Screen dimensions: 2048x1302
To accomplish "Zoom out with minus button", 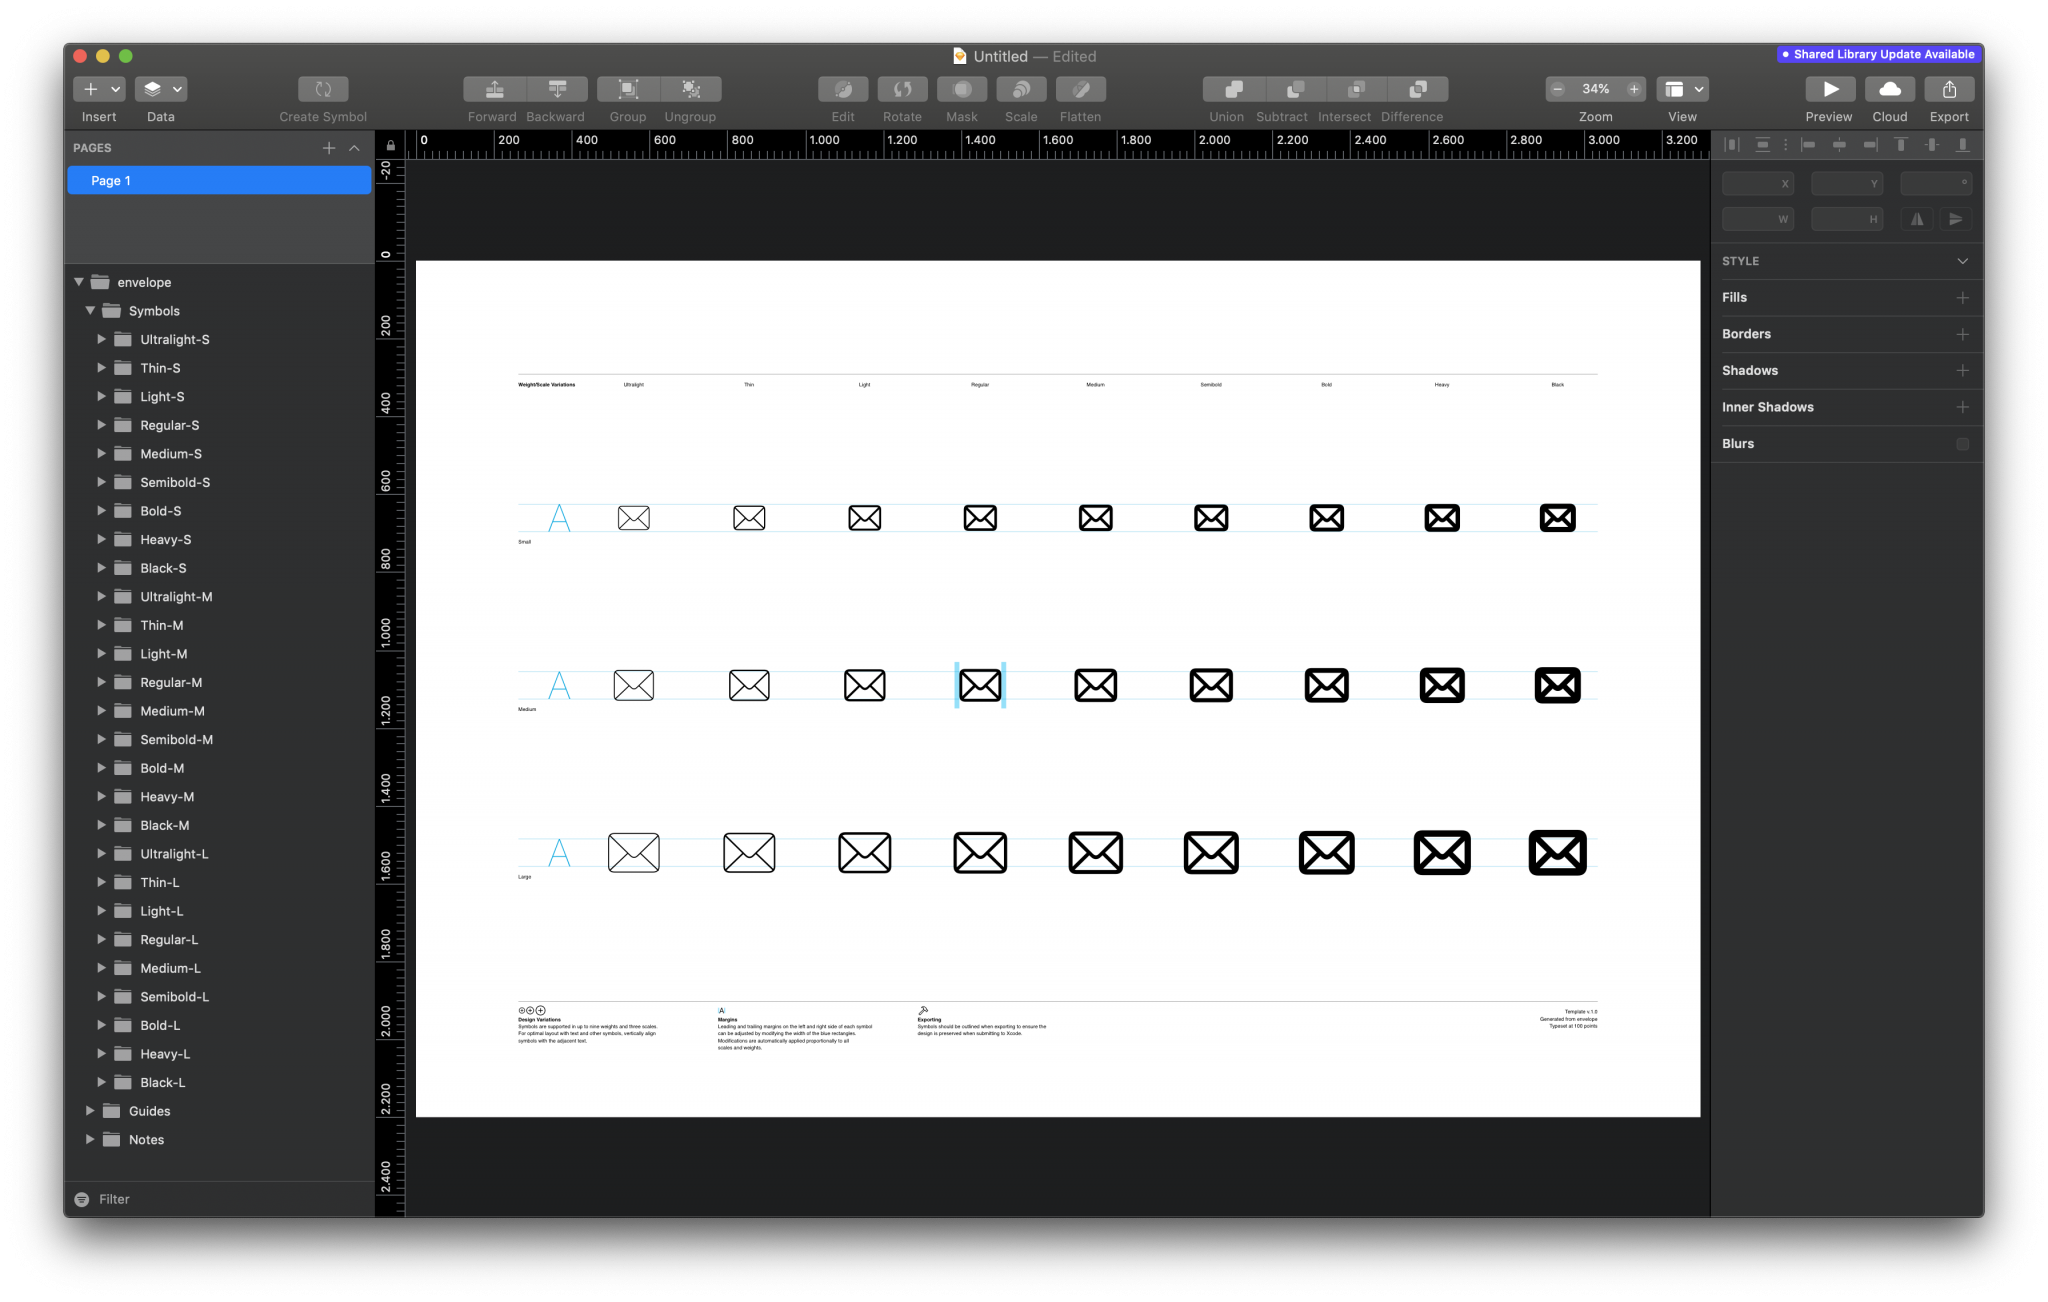I will point(1557,89).
